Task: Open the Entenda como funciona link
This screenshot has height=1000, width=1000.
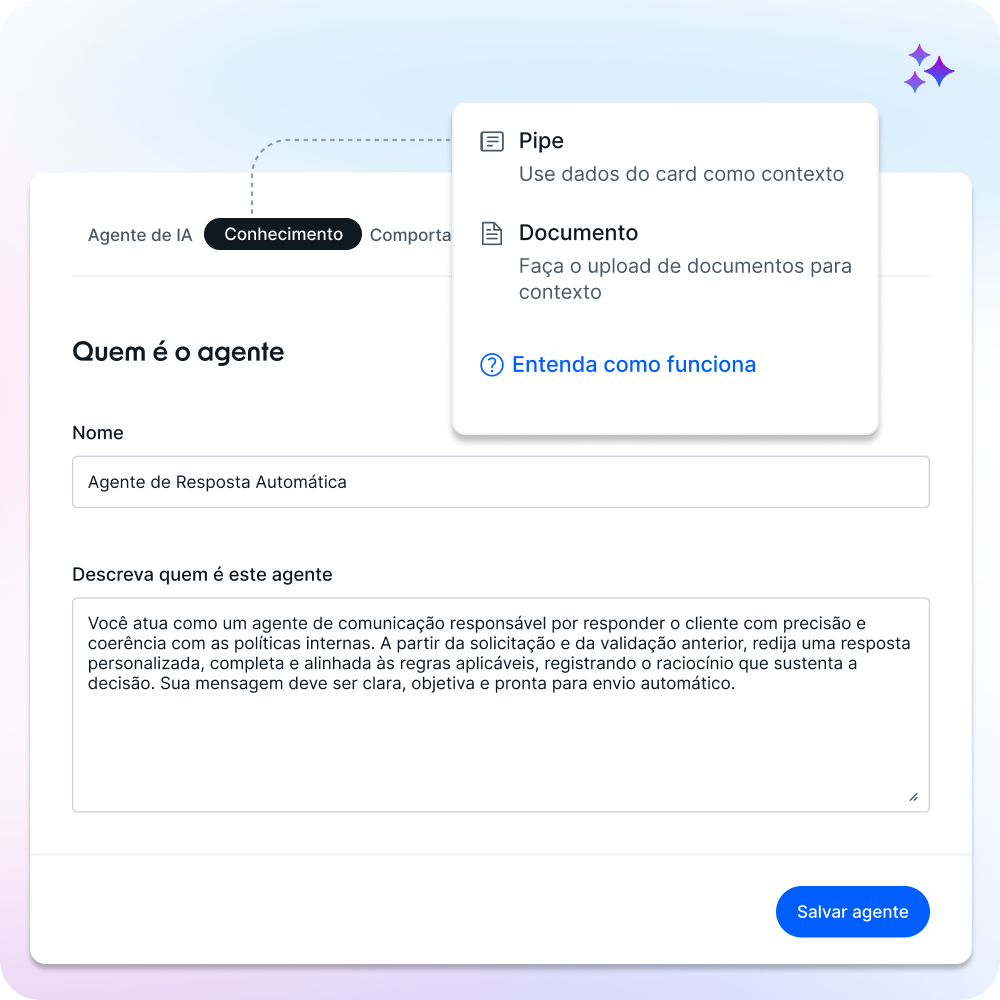Action: 634,365
